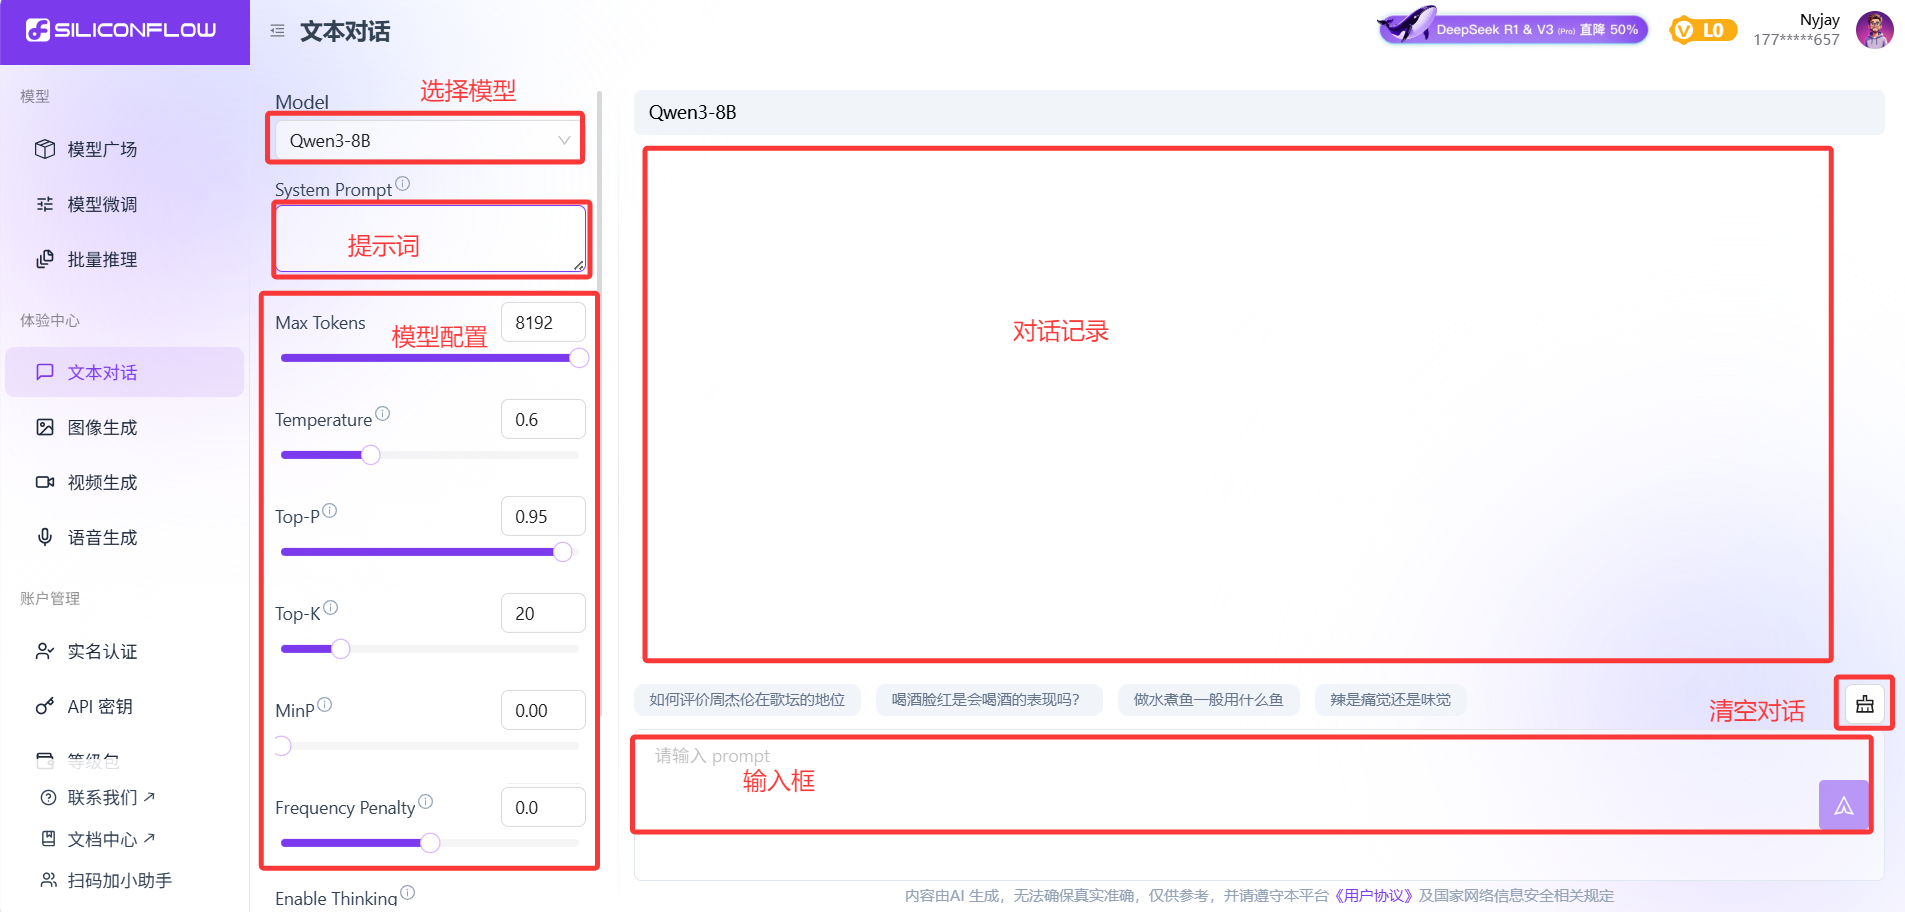The image size is (1905, 912).
Task: Click suggestion 喝酒脸红是会喝酒的表现吗?
Action: point(989,700)
